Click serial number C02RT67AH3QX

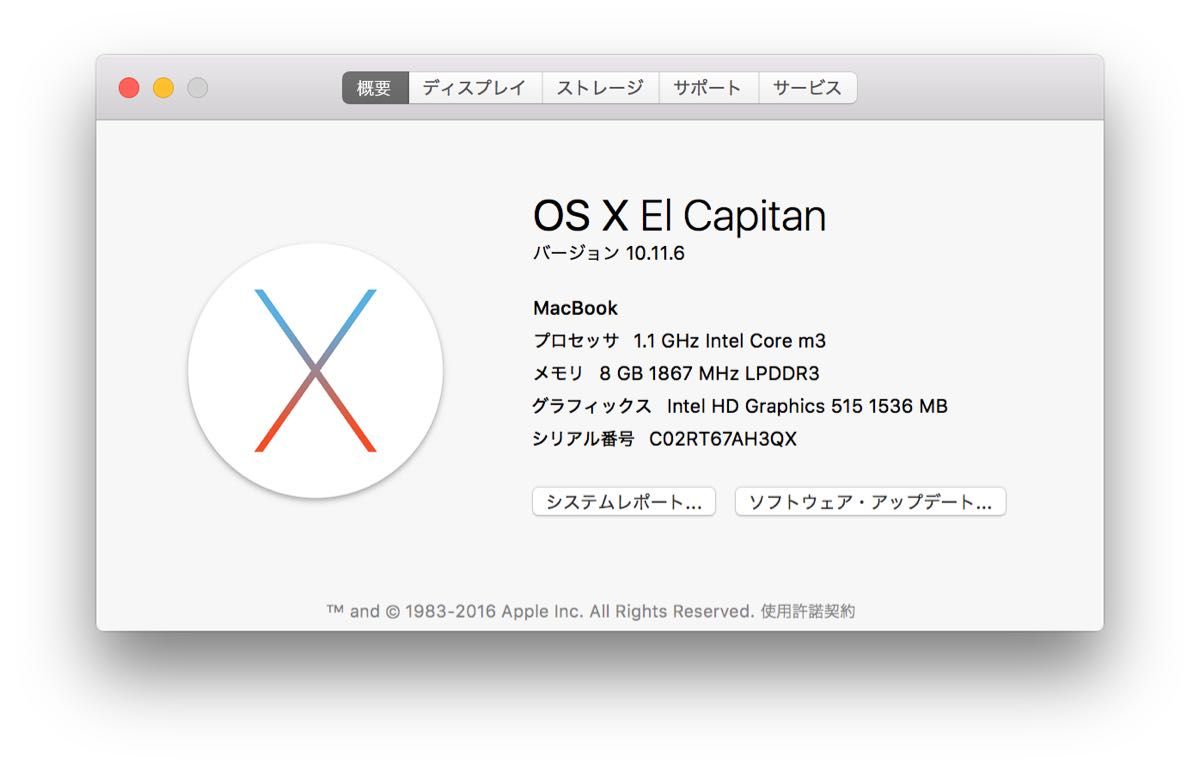723,439
